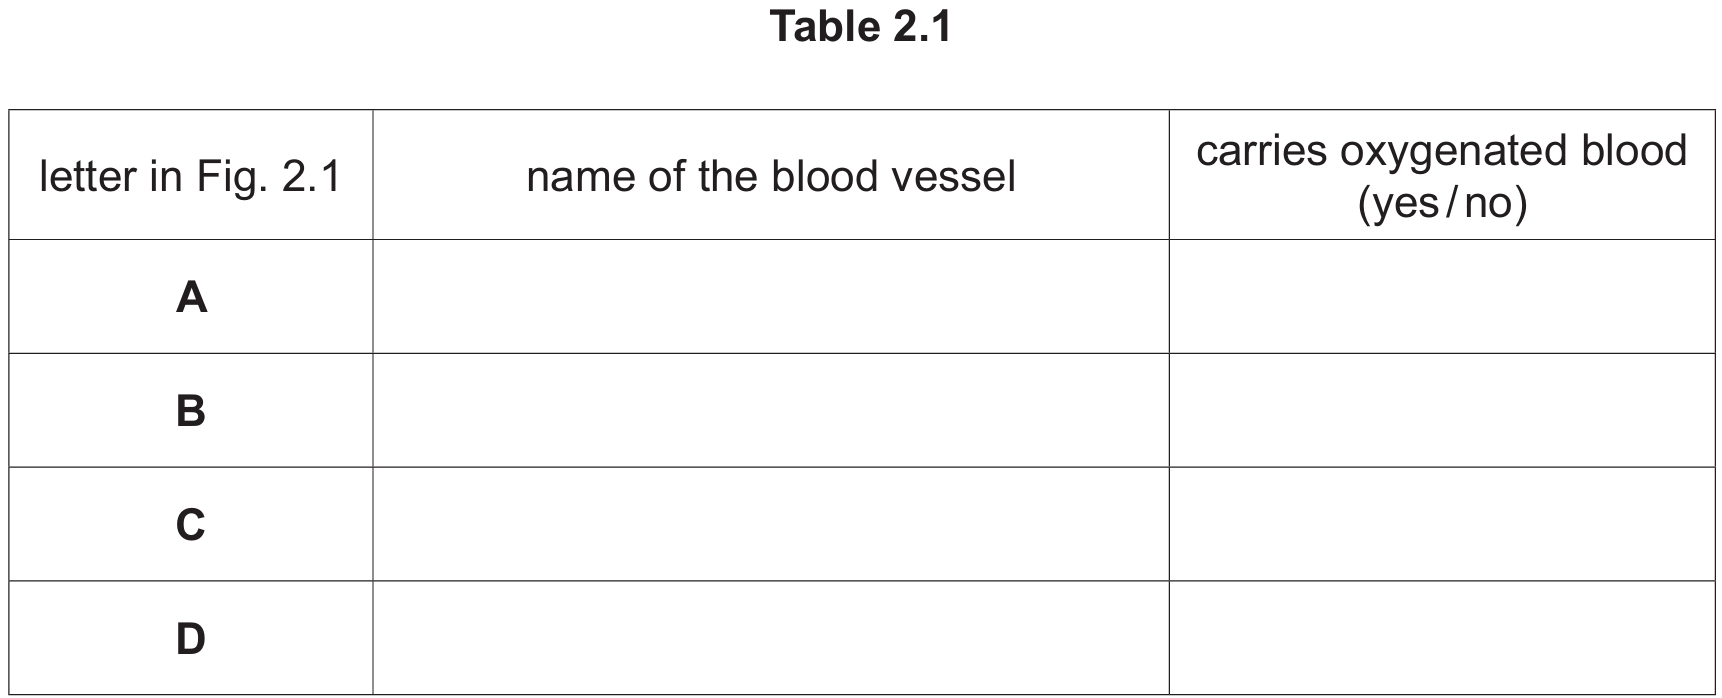Image resolution: width=1722 pixels, height=698 pixels.
Task: Click the blood vessel name cell for A
Action: (770, 297)
